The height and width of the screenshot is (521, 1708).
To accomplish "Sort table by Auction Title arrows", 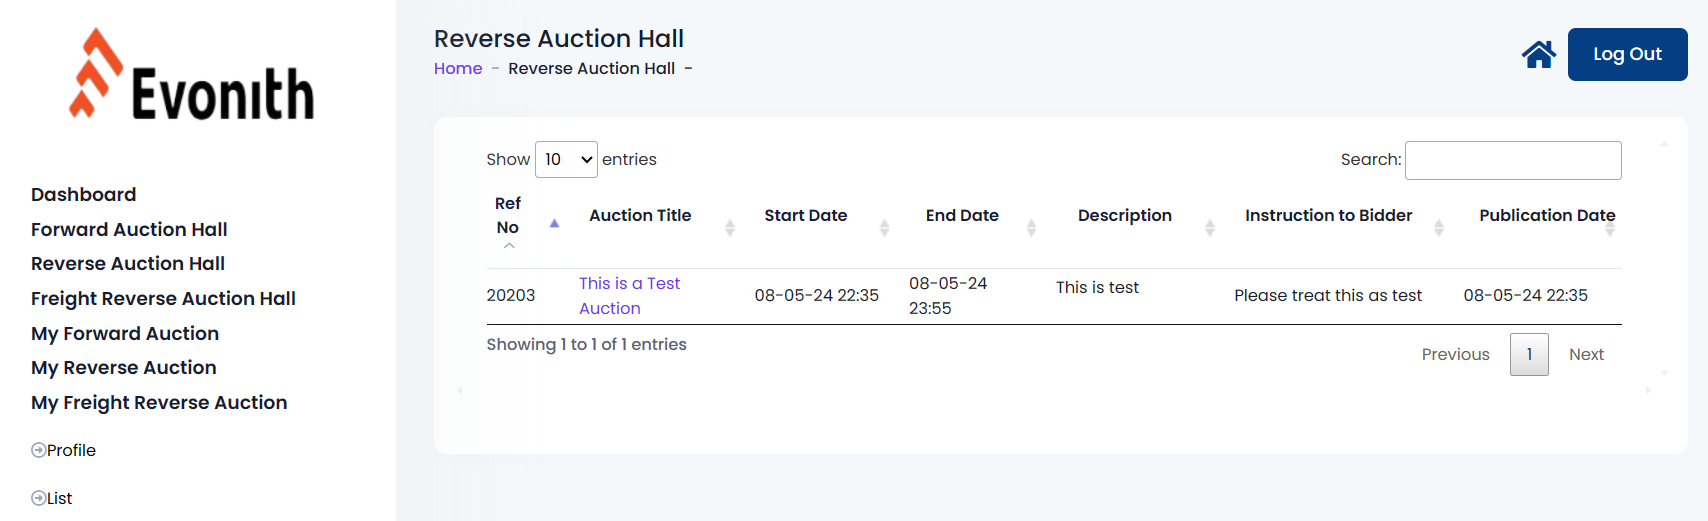I will point(730,228).
